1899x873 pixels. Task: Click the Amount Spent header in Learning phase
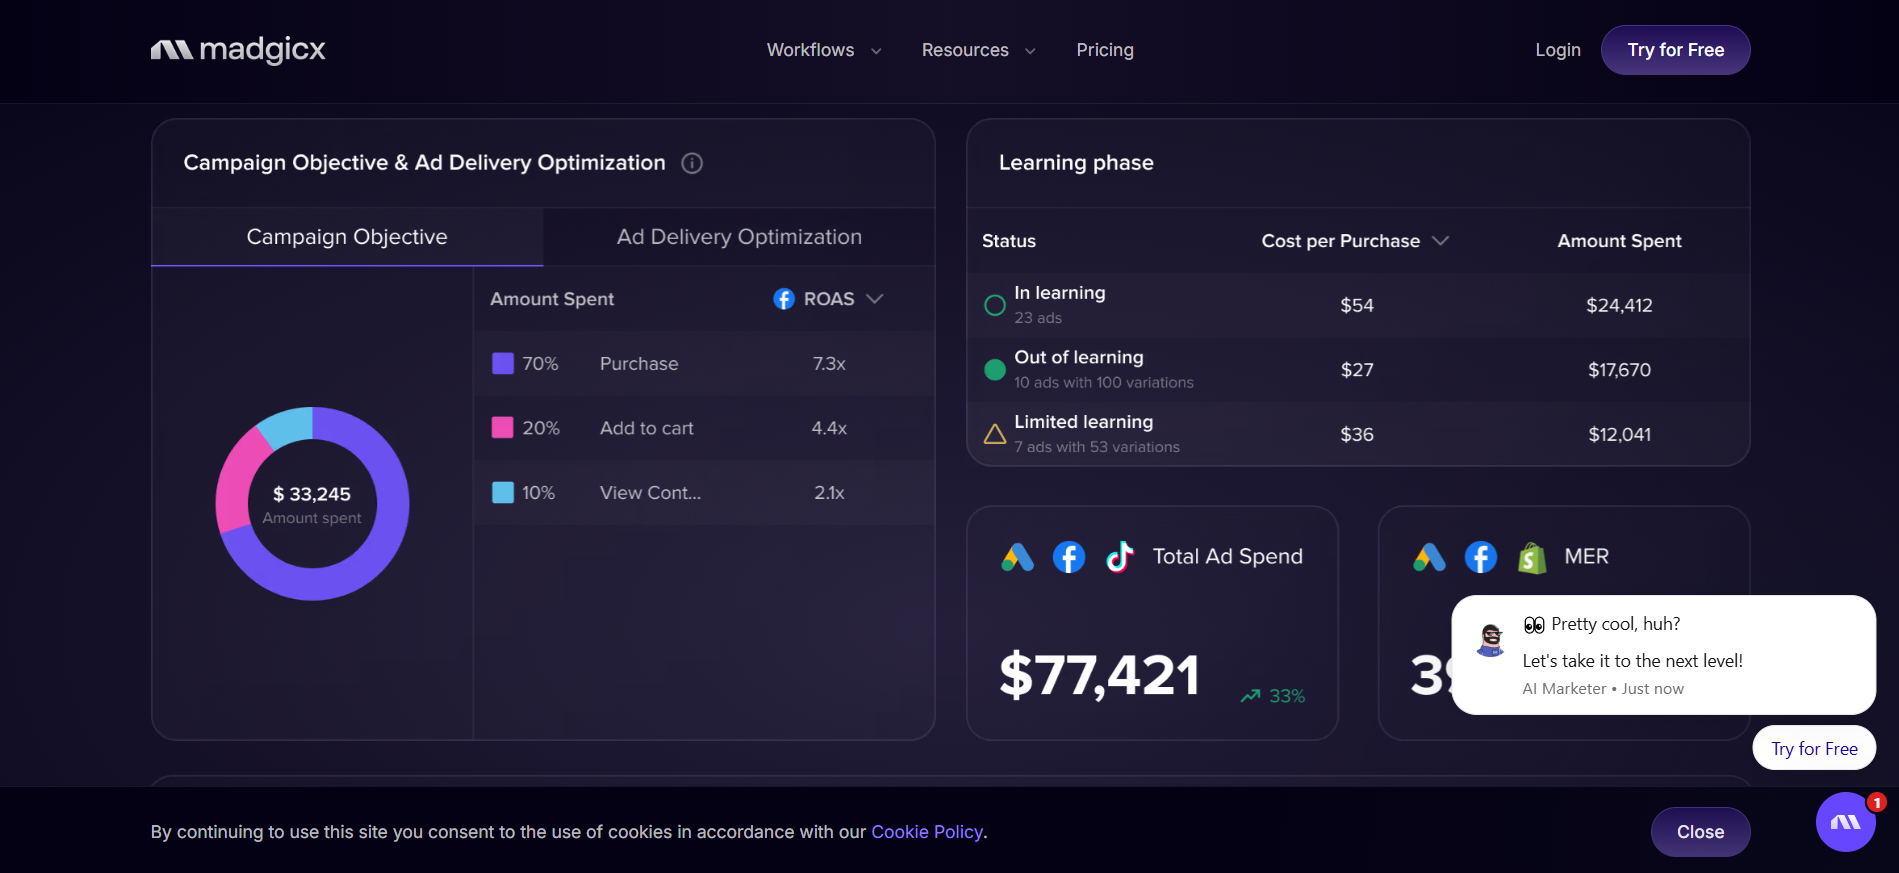point(1619,241)
